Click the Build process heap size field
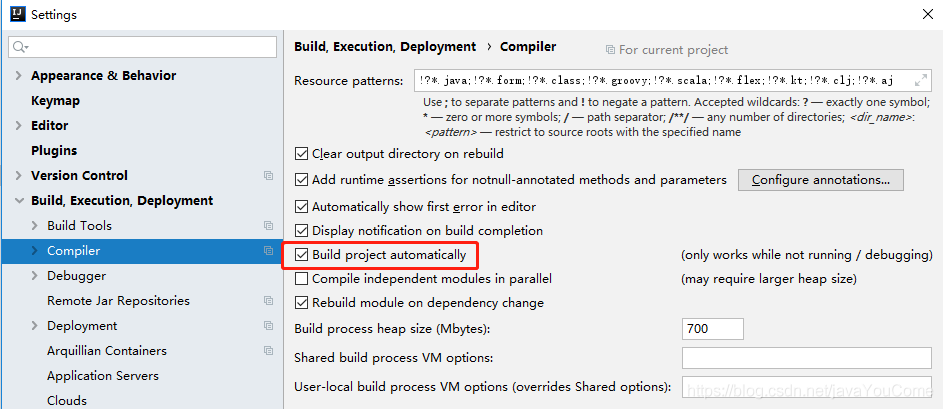Viewport: 943px width, 409px height. 712,329
